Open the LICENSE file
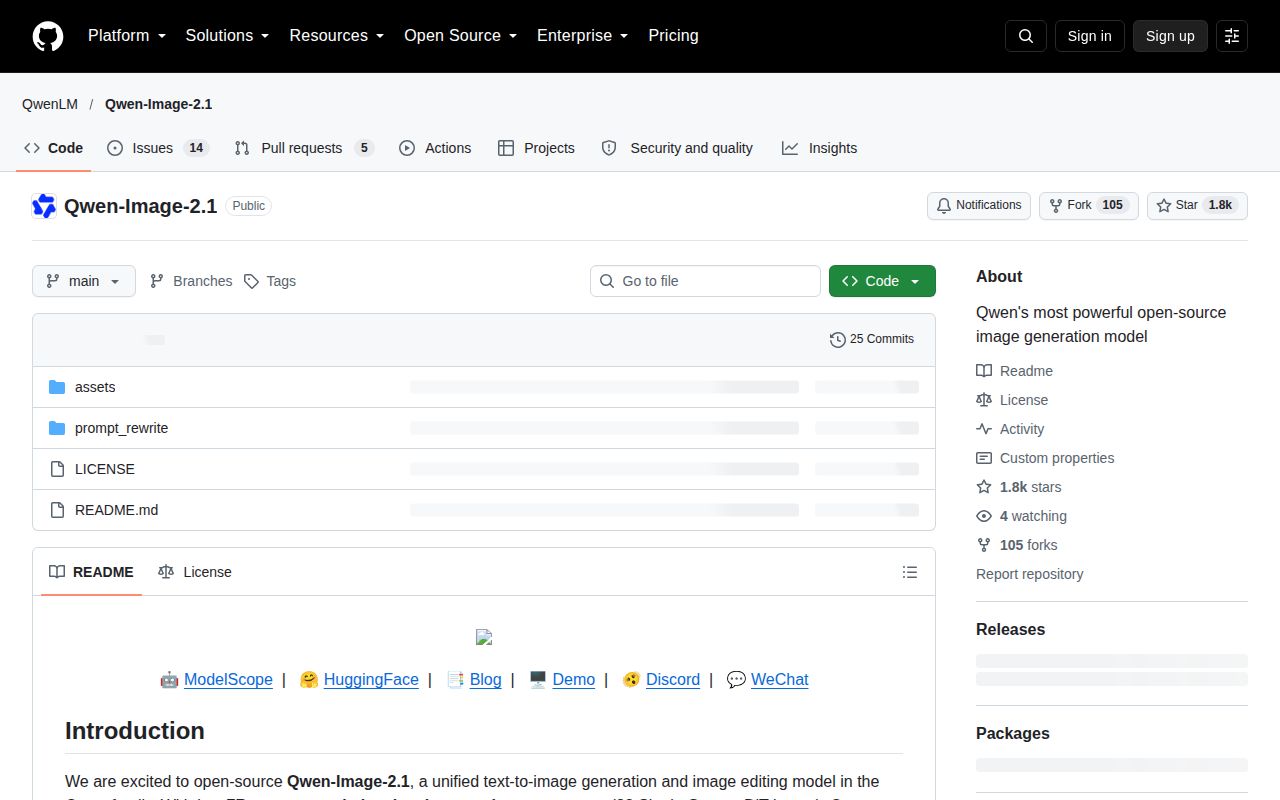The image size is (1280, 800). (105, 469)
